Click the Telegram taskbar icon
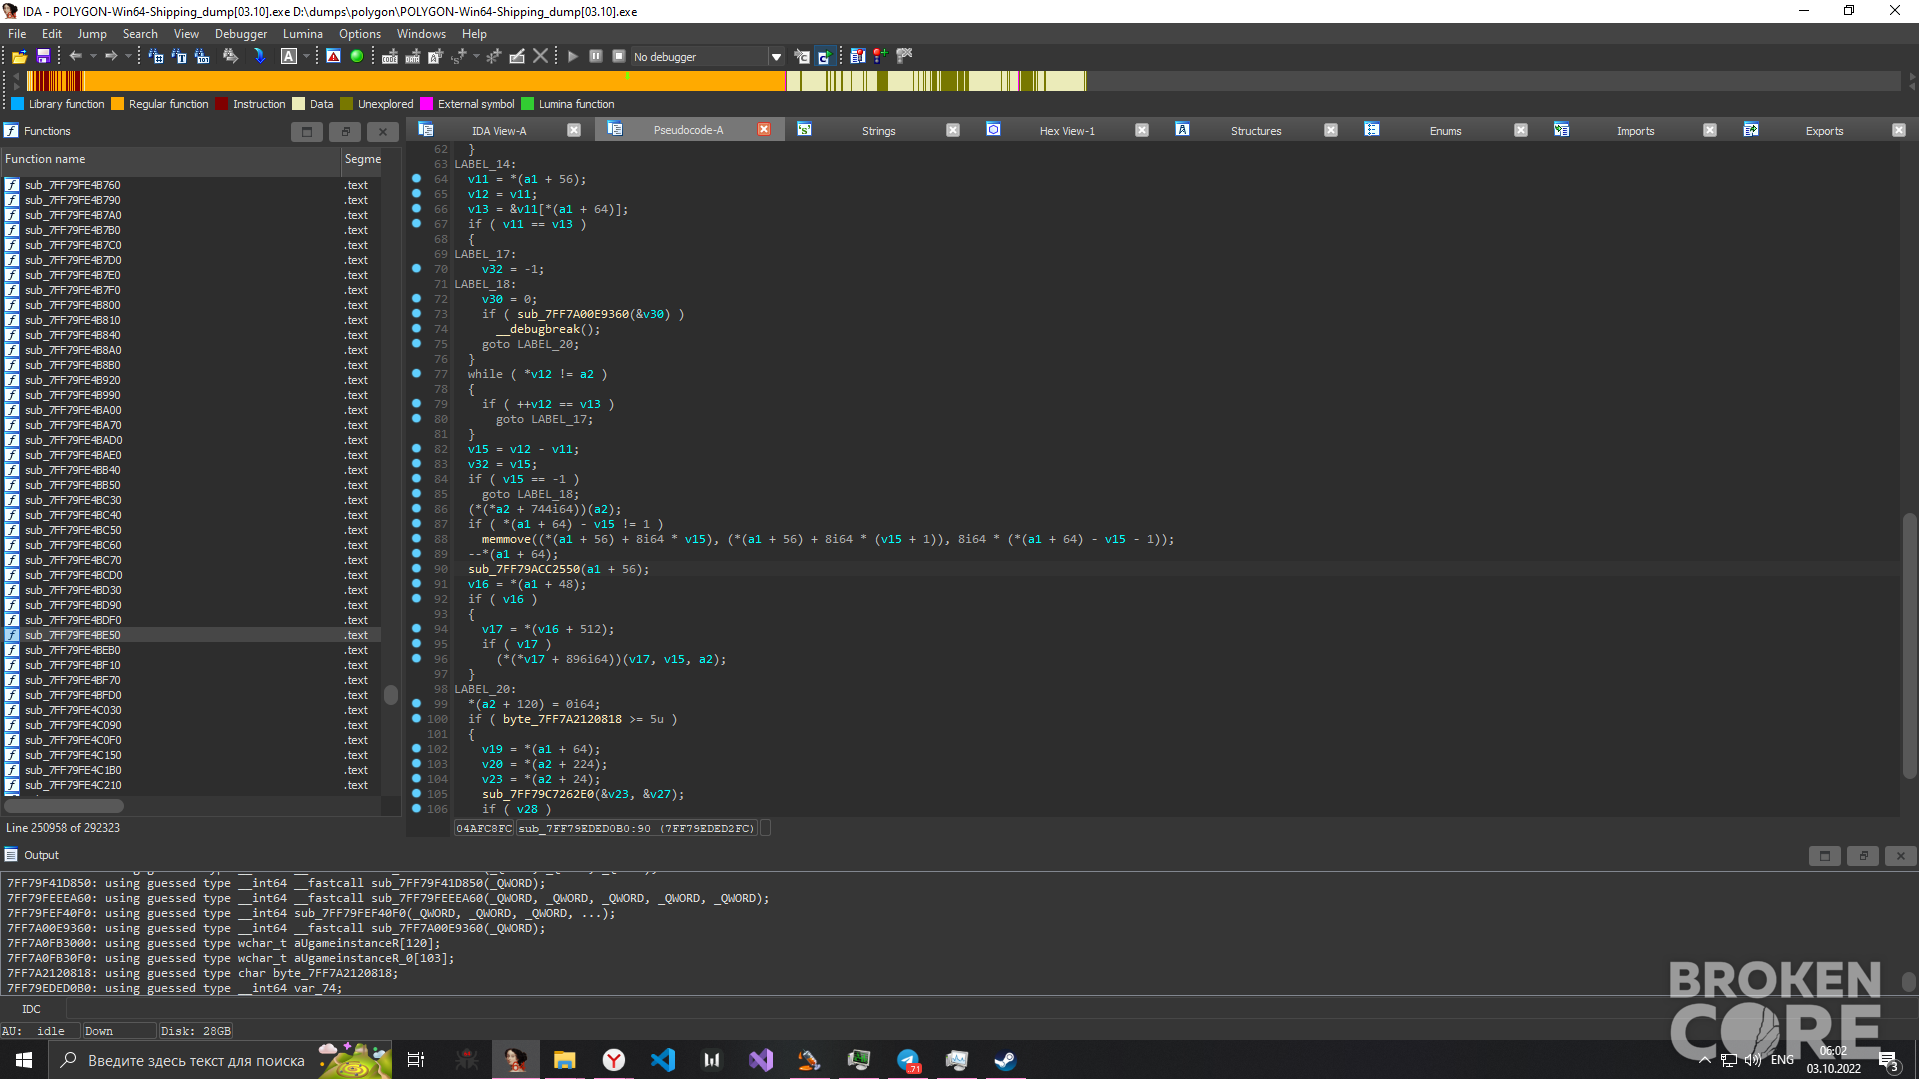The height and width of the screenshot is (1079, 1919). click(908, 1060)
